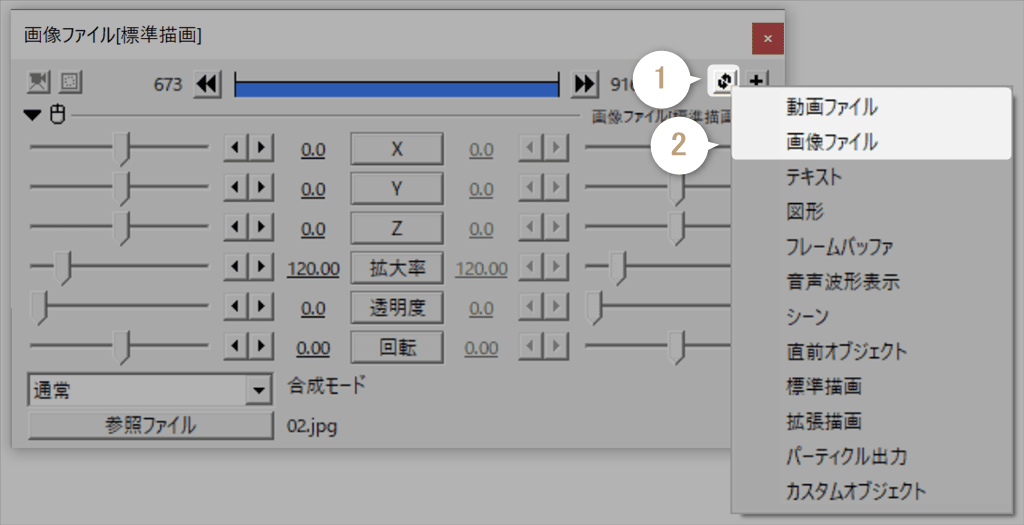The height and width of the screenshot is (525, 1024).
Task: Decrease left Y value with left arrow
Action: click(x=236, y=188)
